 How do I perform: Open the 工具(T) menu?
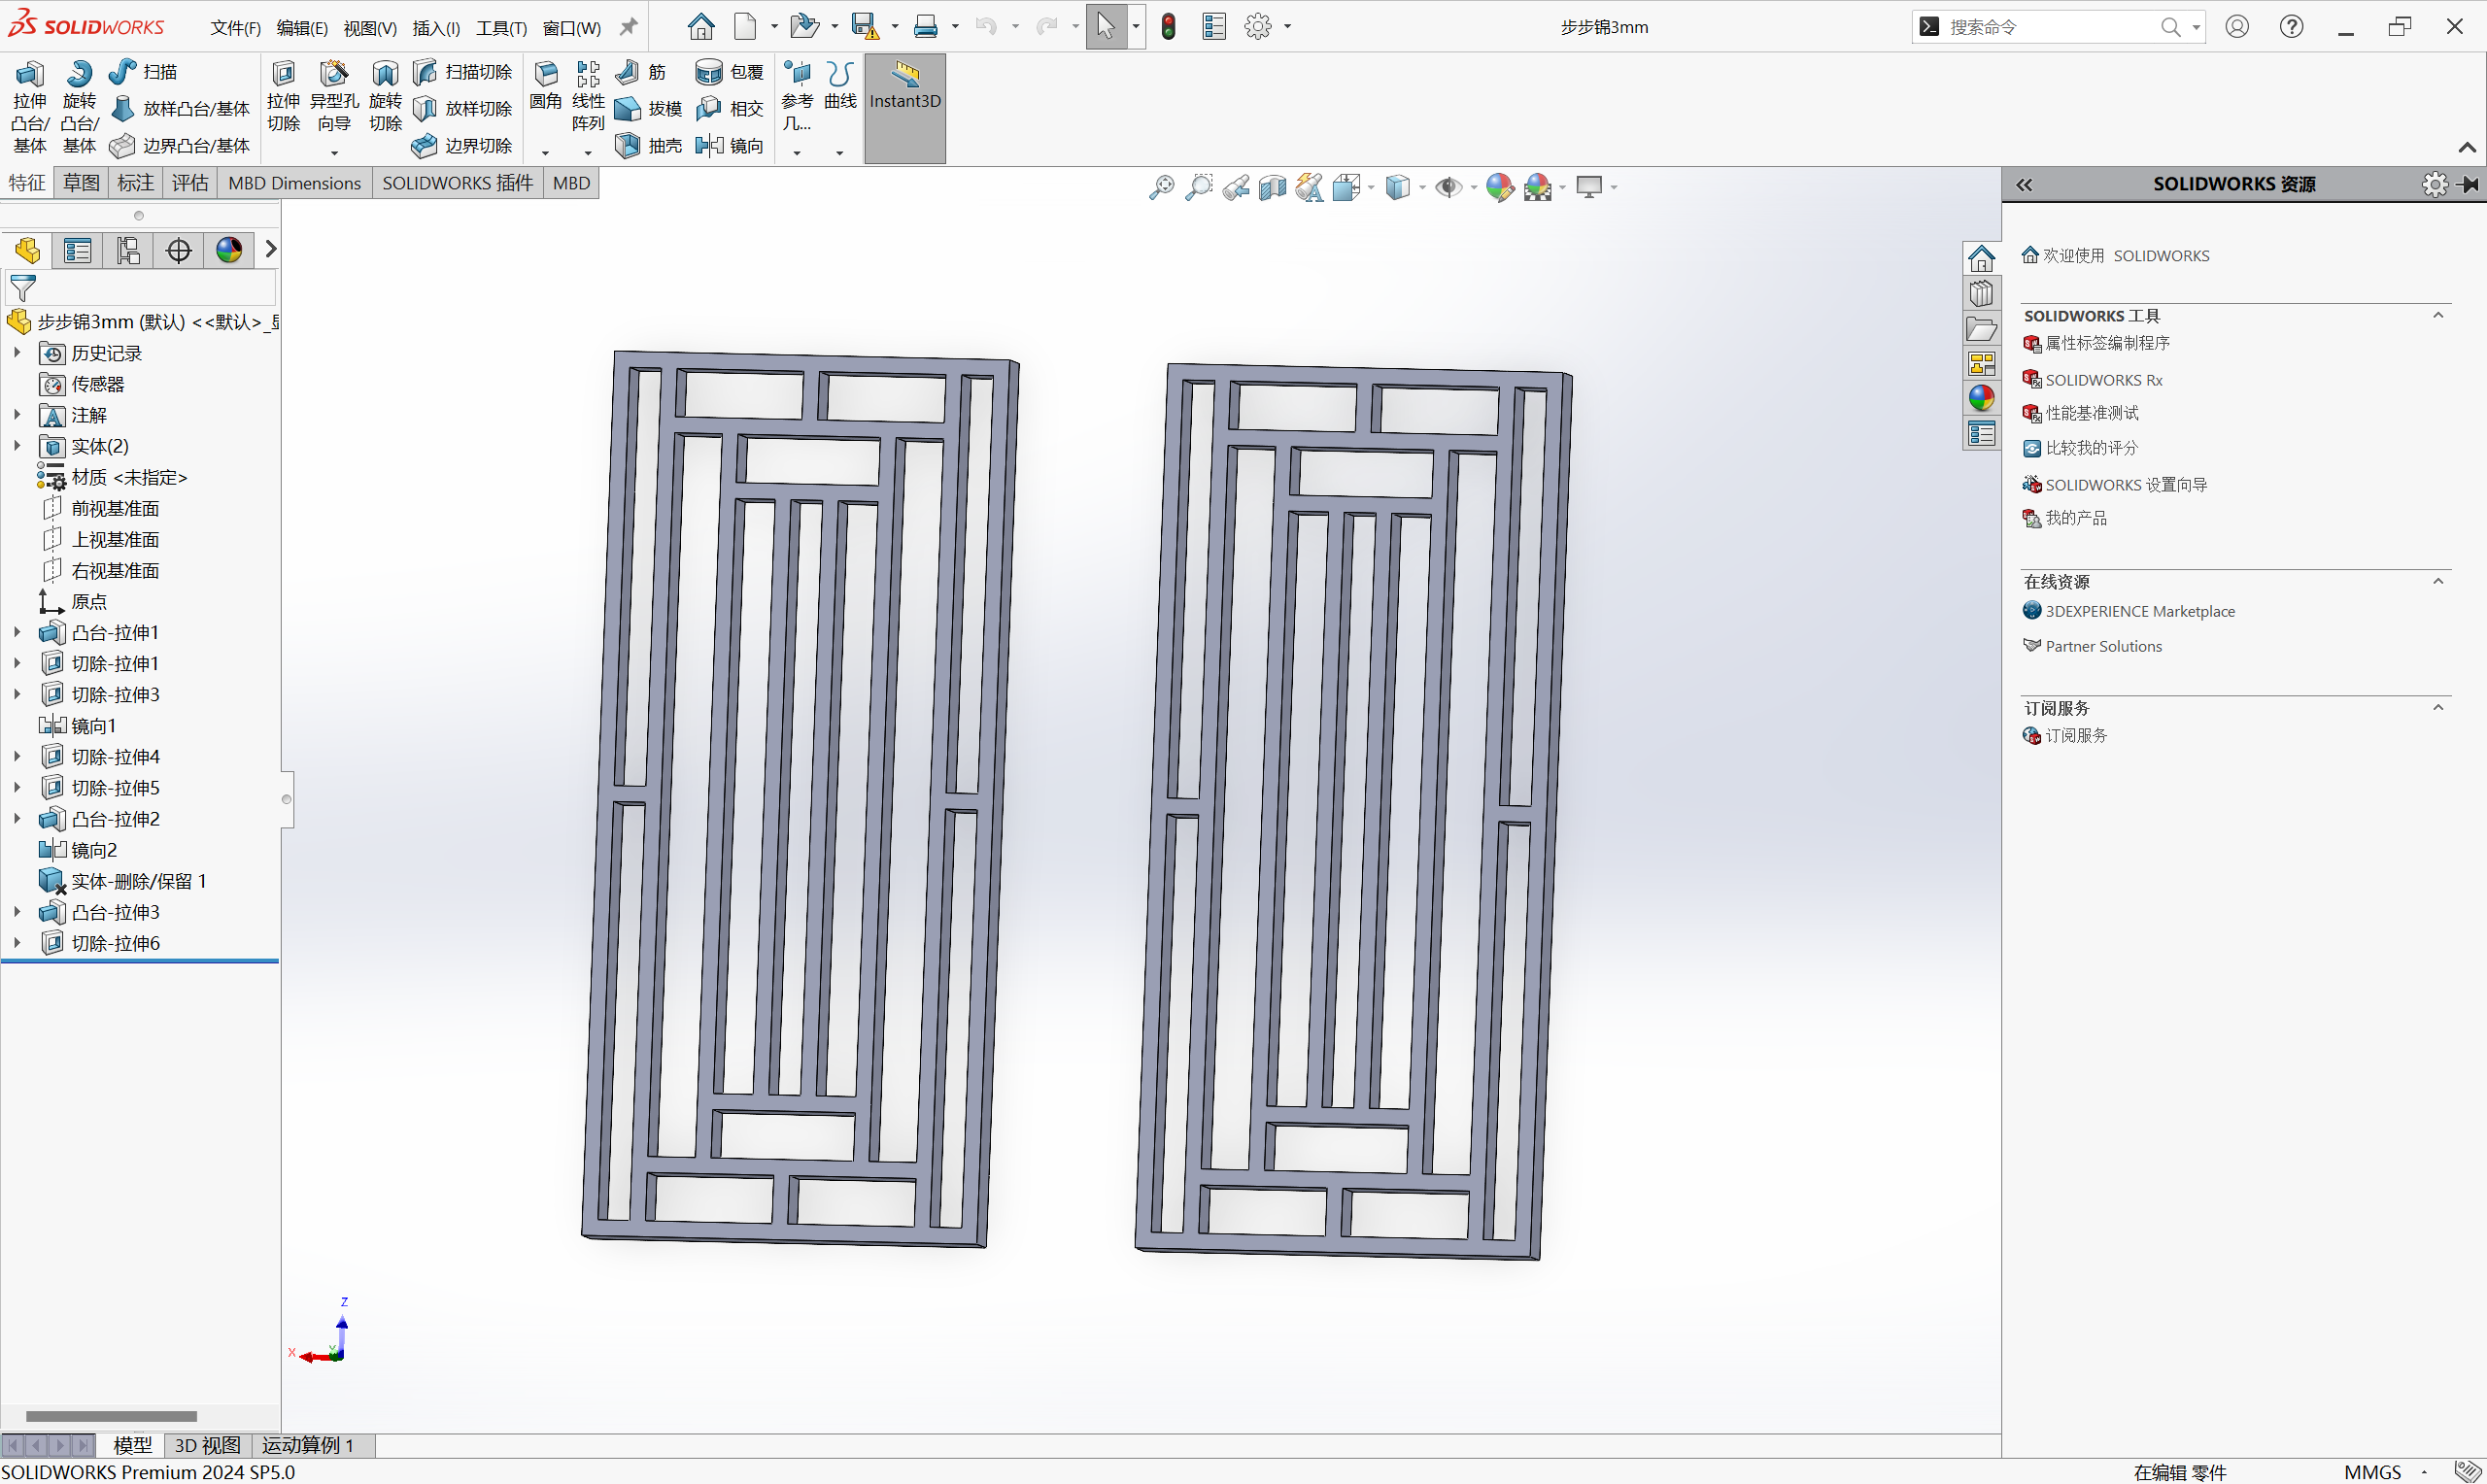click(x=501, y=28)
